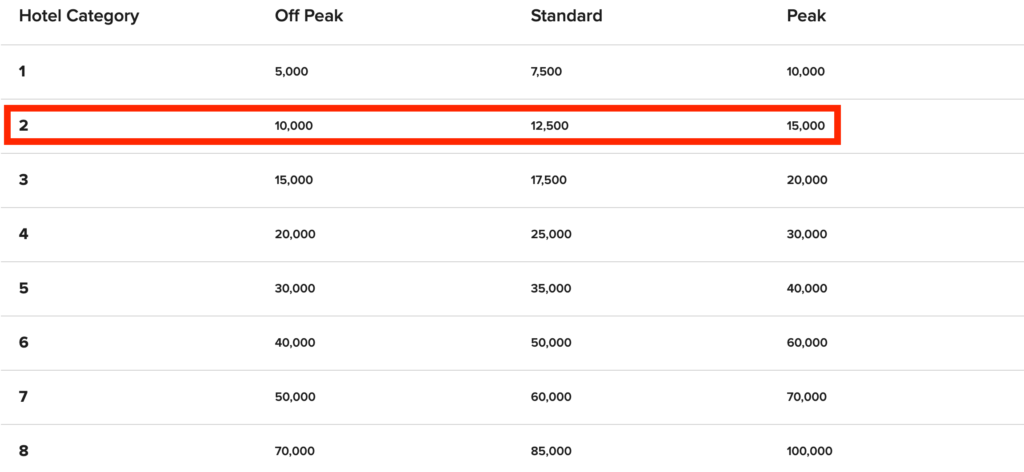This screenshot has height=472, width=1024.
Task: Click the Off Peak column header
Action: pos(309,16)
